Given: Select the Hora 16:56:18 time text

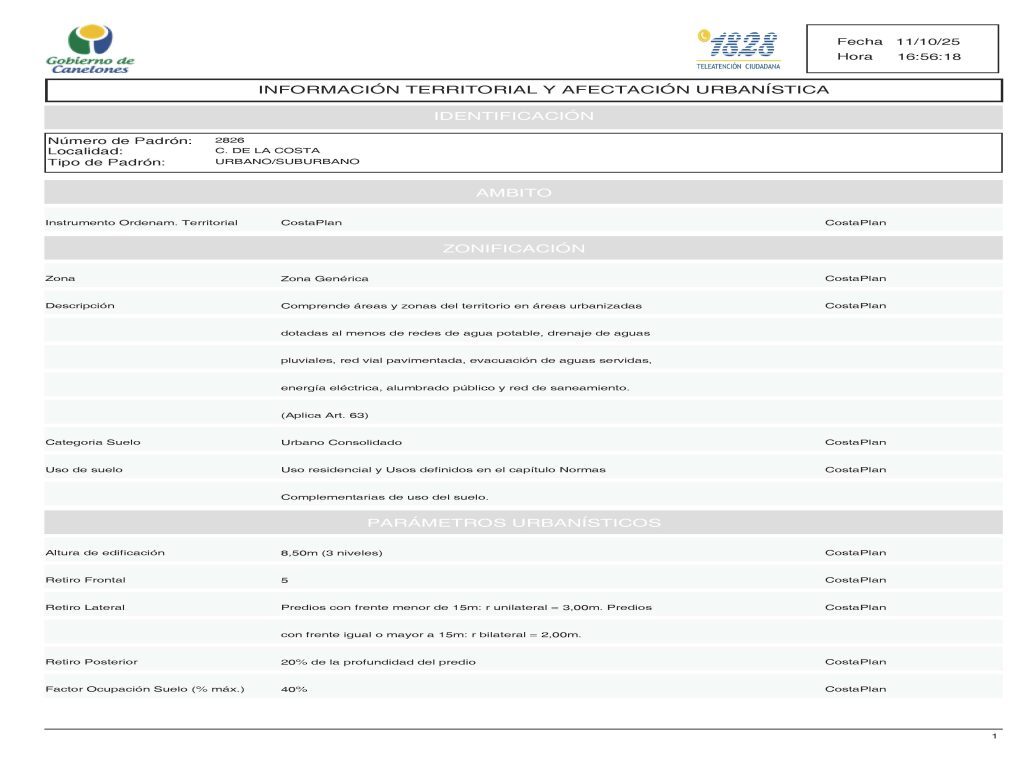Looking at the screenshot, I should (x=898, y=57).
